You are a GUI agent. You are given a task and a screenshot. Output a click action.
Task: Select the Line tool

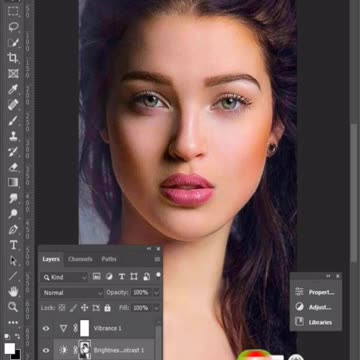point(13,276)
